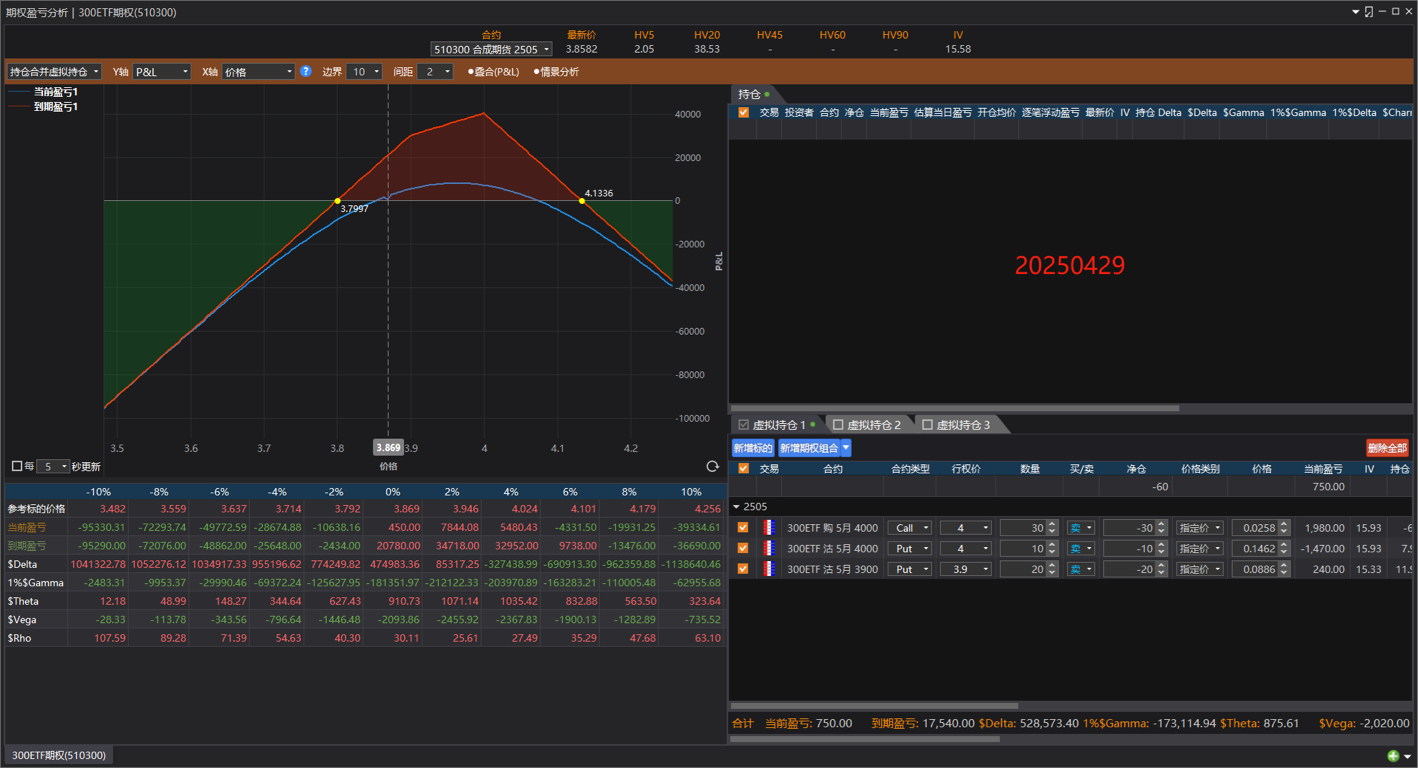The height and width of the screenshot is (768, 1418).
Task: Click the 0% column header in scenario table
Action: point(392,492)
